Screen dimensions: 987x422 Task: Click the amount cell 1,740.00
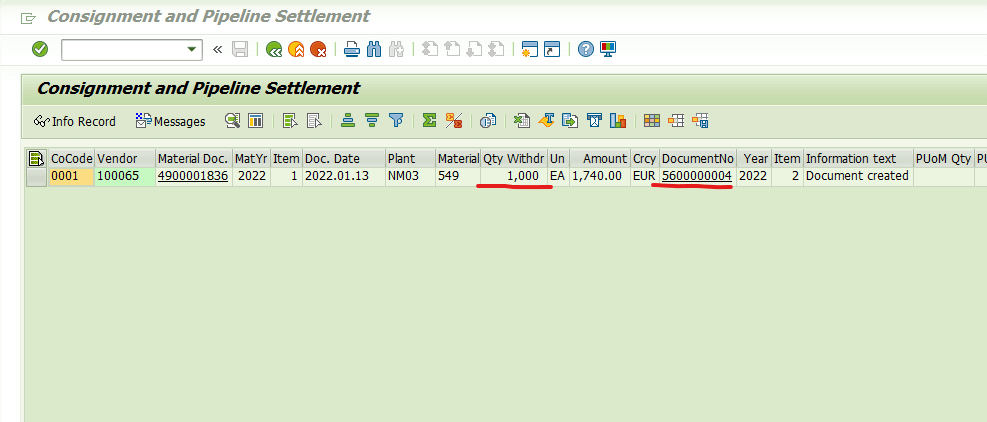coord(599,176)
